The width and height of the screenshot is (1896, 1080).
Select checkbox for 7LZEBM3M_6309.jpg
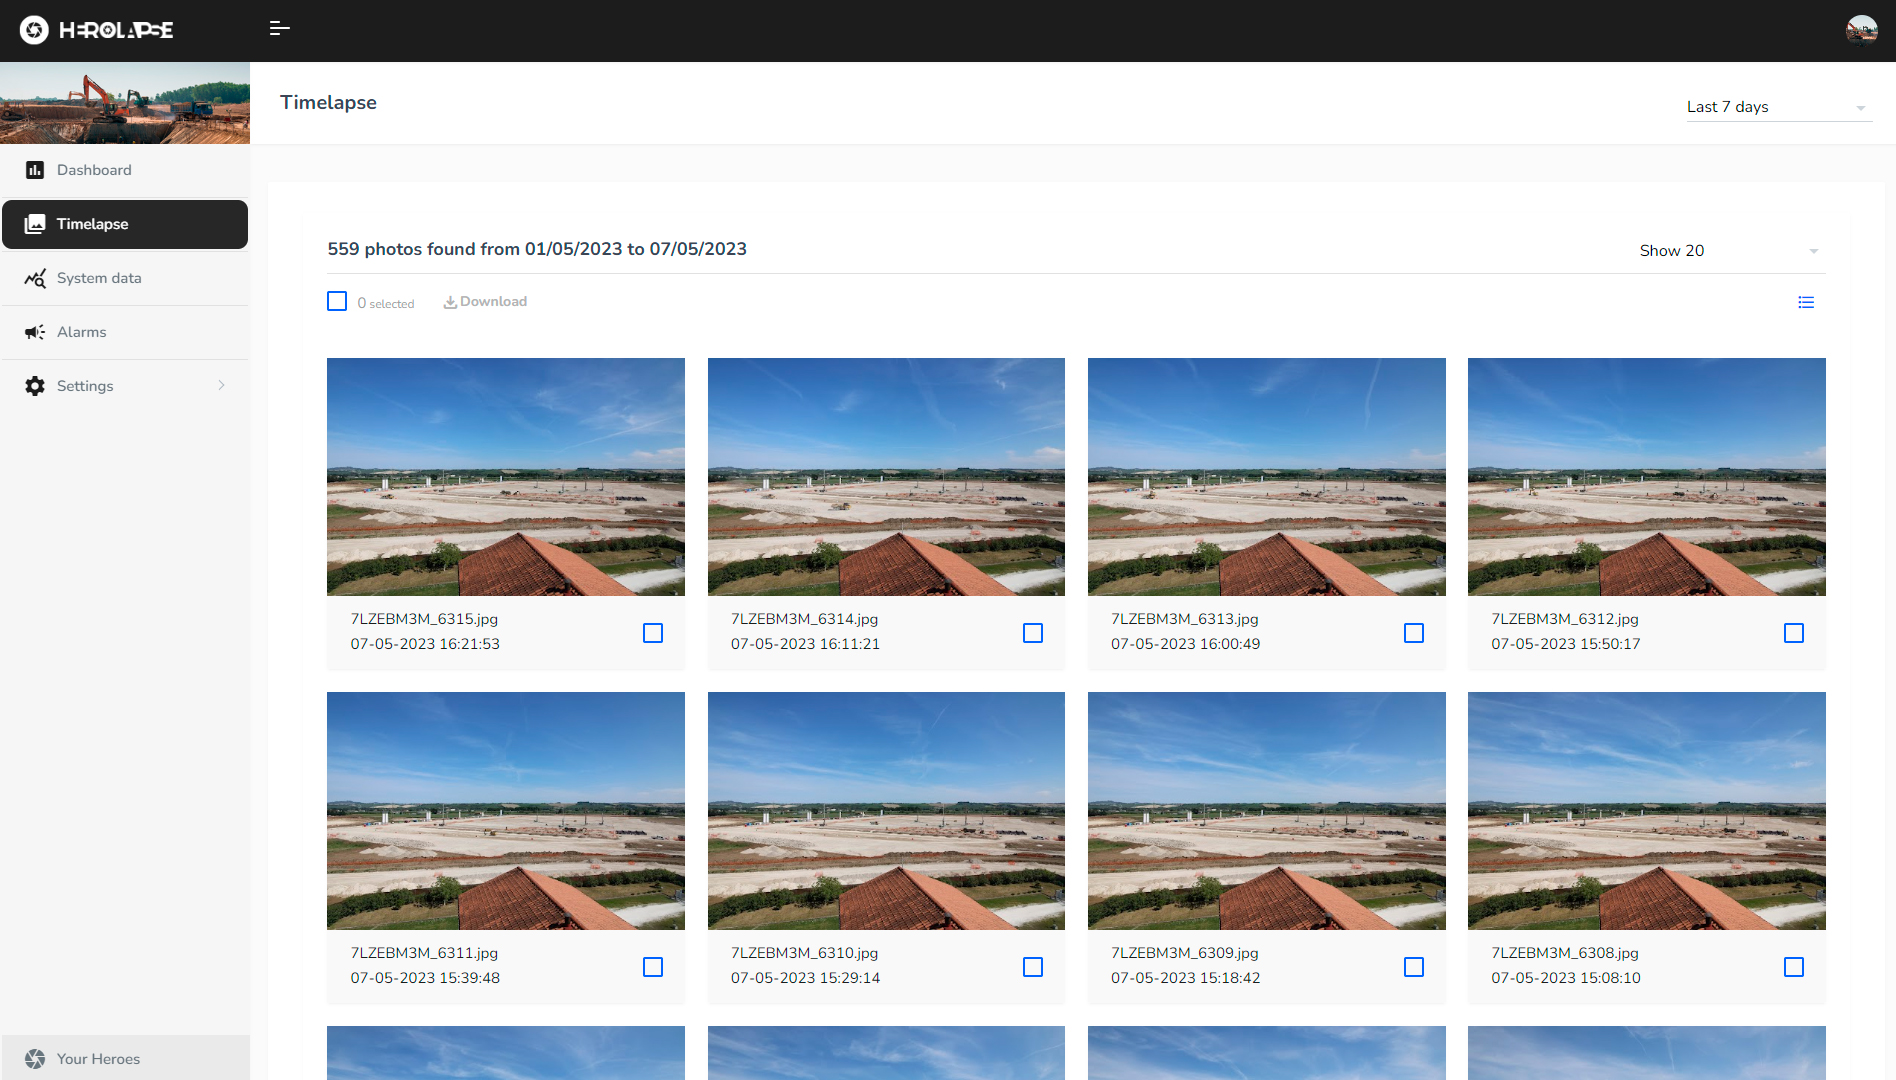point(1414,967)
